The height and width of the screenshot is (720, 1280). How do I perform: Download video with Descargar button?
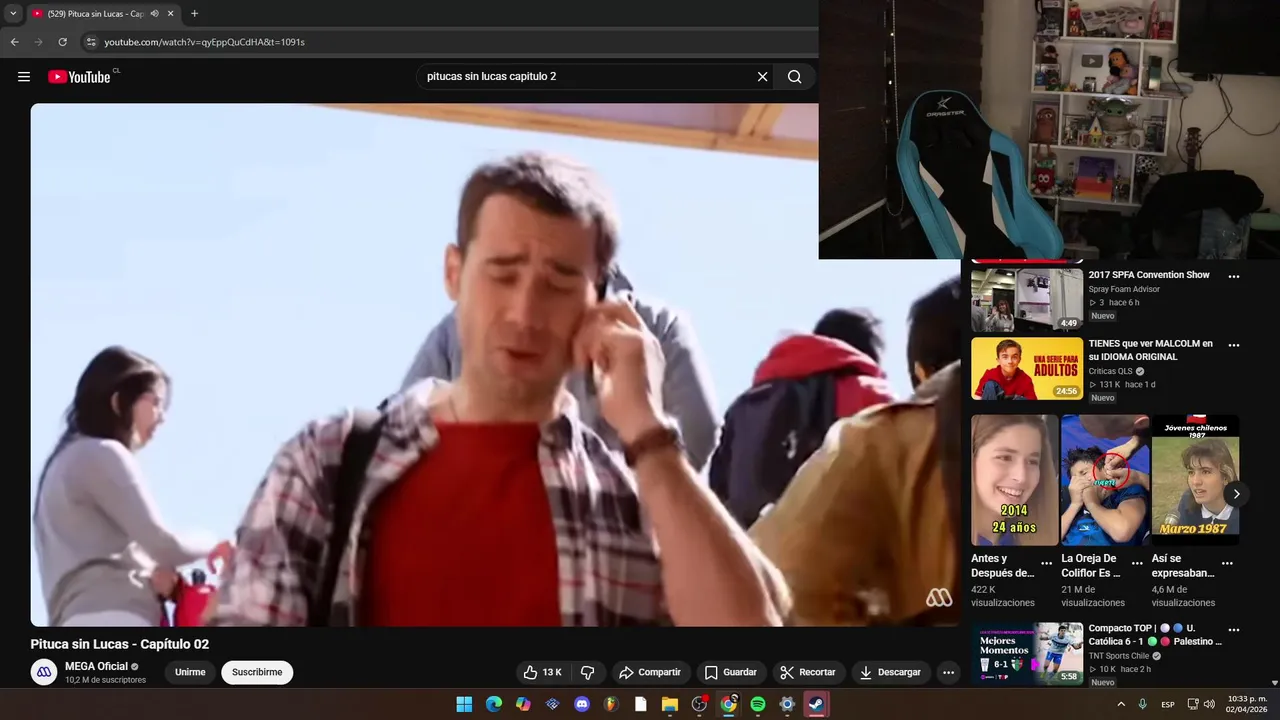pyautogui.click(x=889, y=672)
